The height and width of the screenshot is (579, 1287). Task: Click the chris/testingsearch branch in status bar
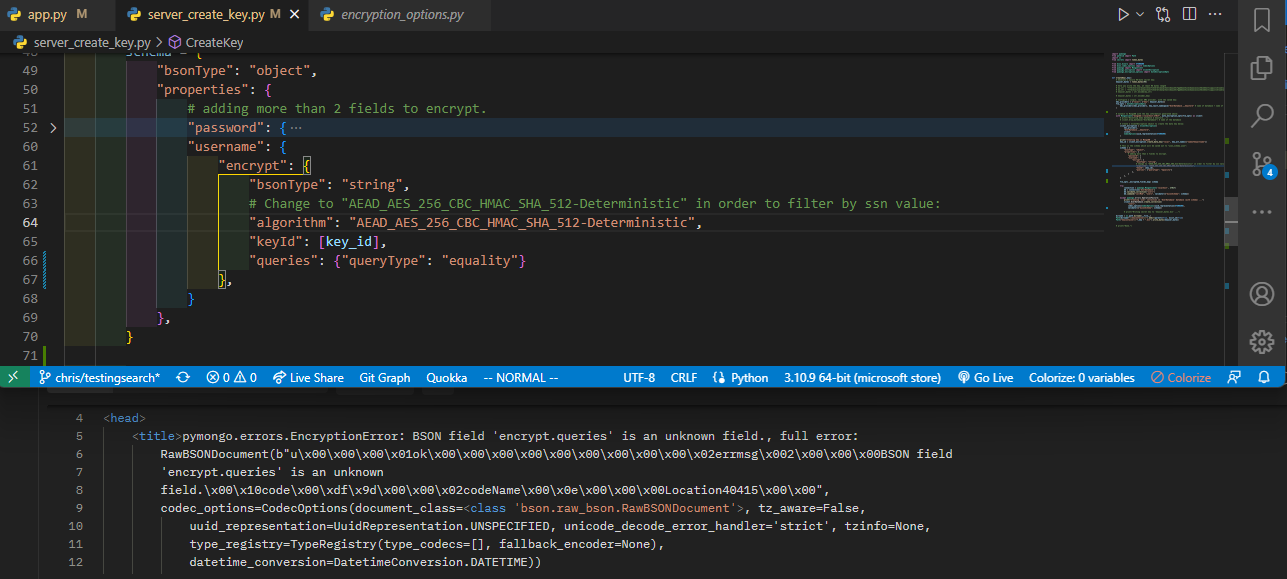(x=98, y=378)
